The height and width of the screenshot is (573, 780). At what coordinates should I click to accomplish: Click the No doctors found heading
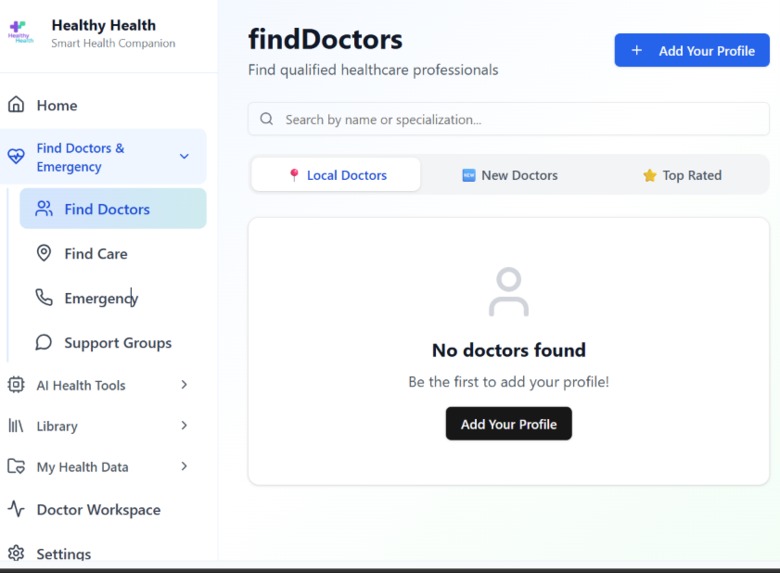click(x=509, y=350)
